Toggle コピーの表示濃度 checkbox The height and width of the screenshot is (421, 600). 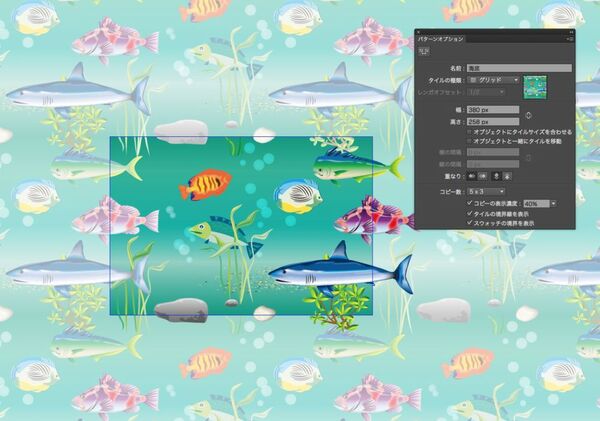coord(470,203)
